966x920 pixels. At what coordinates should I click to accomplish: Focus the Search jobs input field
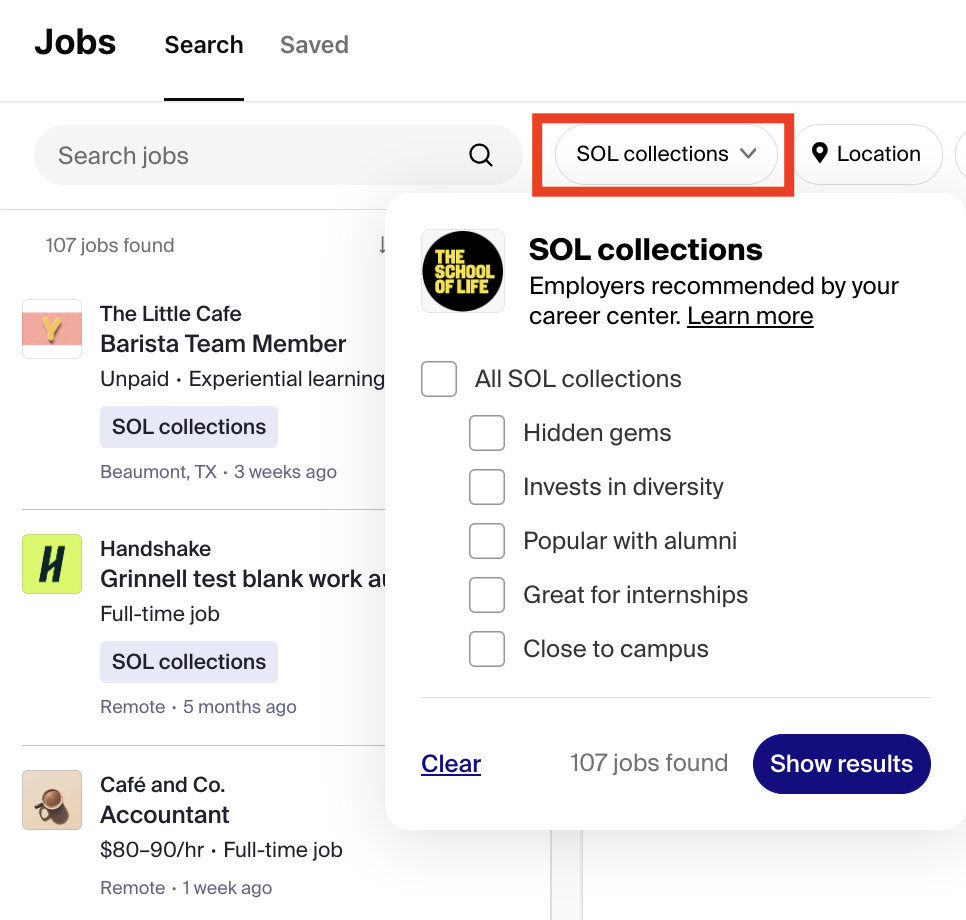click(x=259, y=155)
